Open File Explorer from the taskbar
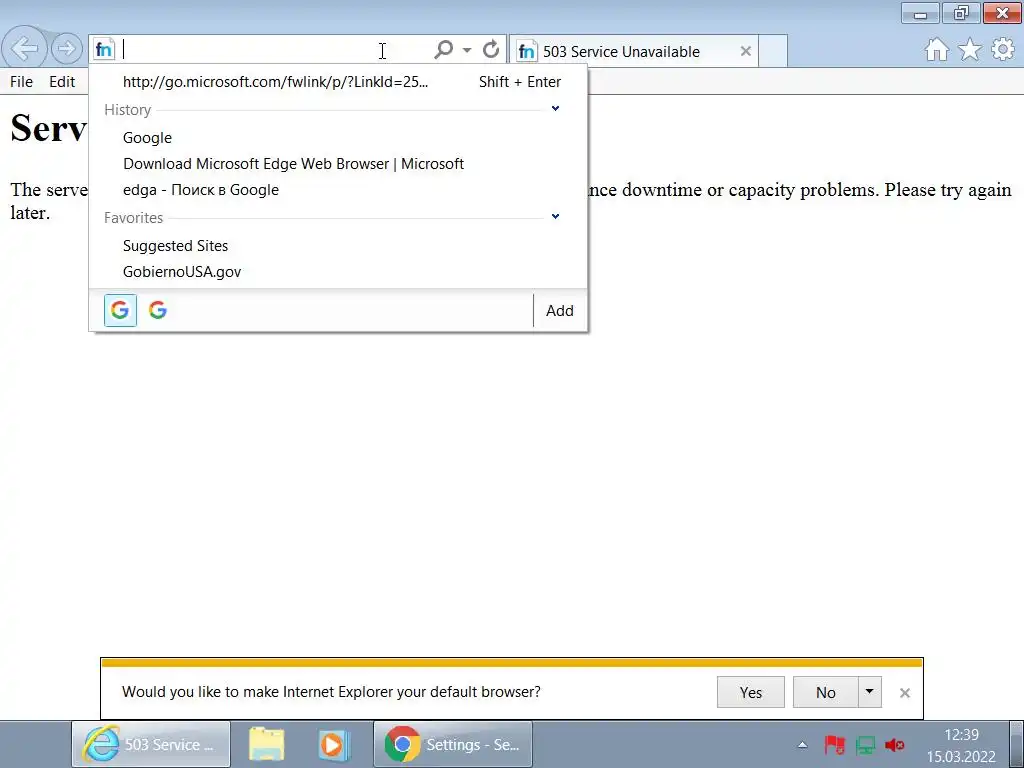This screenshot has width=1024, height=768. coord(266,744)
